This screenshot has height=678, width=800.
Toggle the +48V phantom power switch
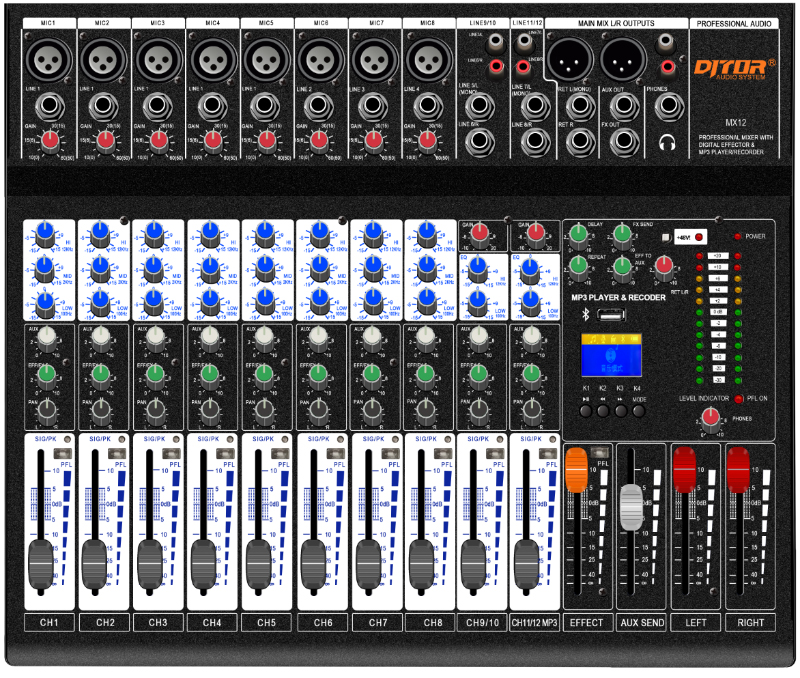pyautogui.click(x=665, y=237)
